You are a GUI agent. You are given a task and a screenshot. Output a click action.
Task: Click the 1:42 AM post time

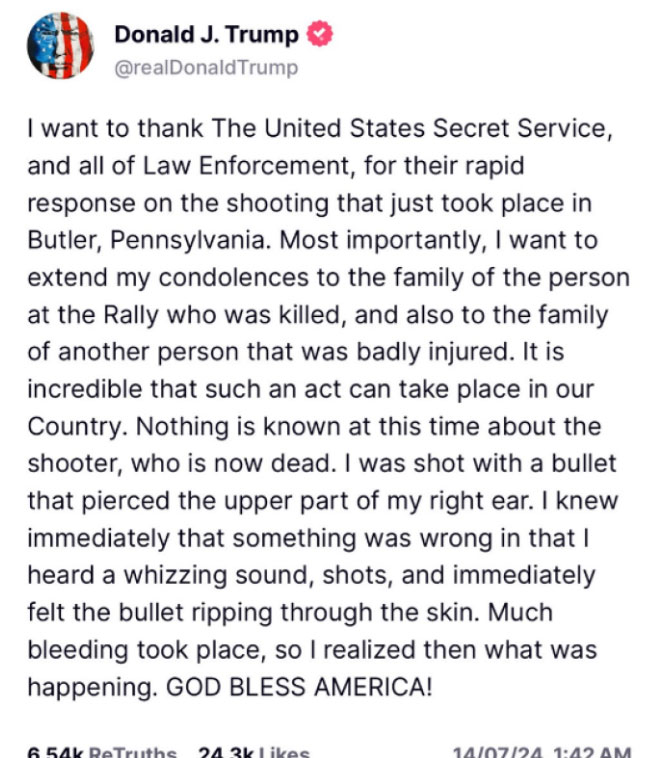593,753
